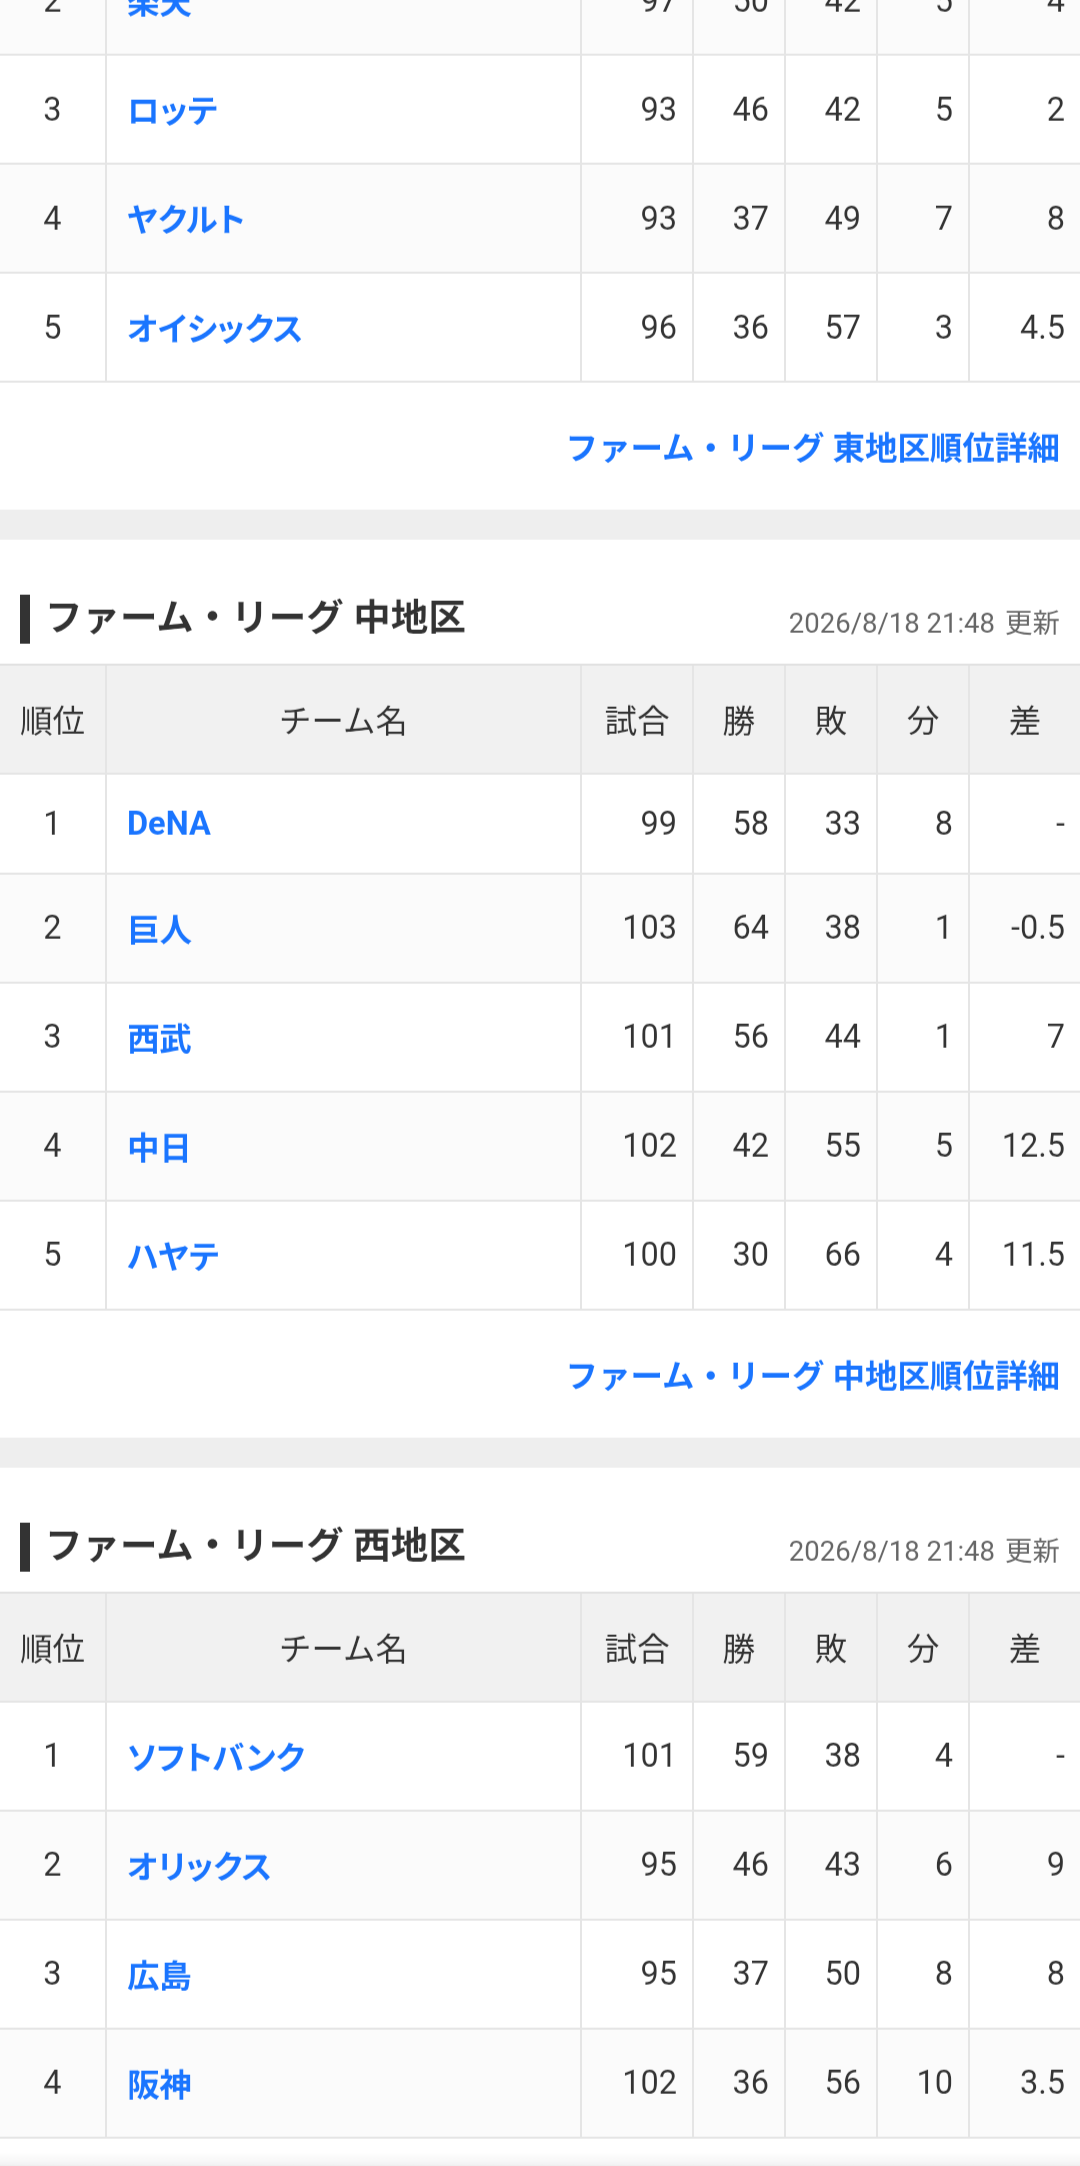
Task: Open the 中日 team link
Action: click(x=159, y=1148)
